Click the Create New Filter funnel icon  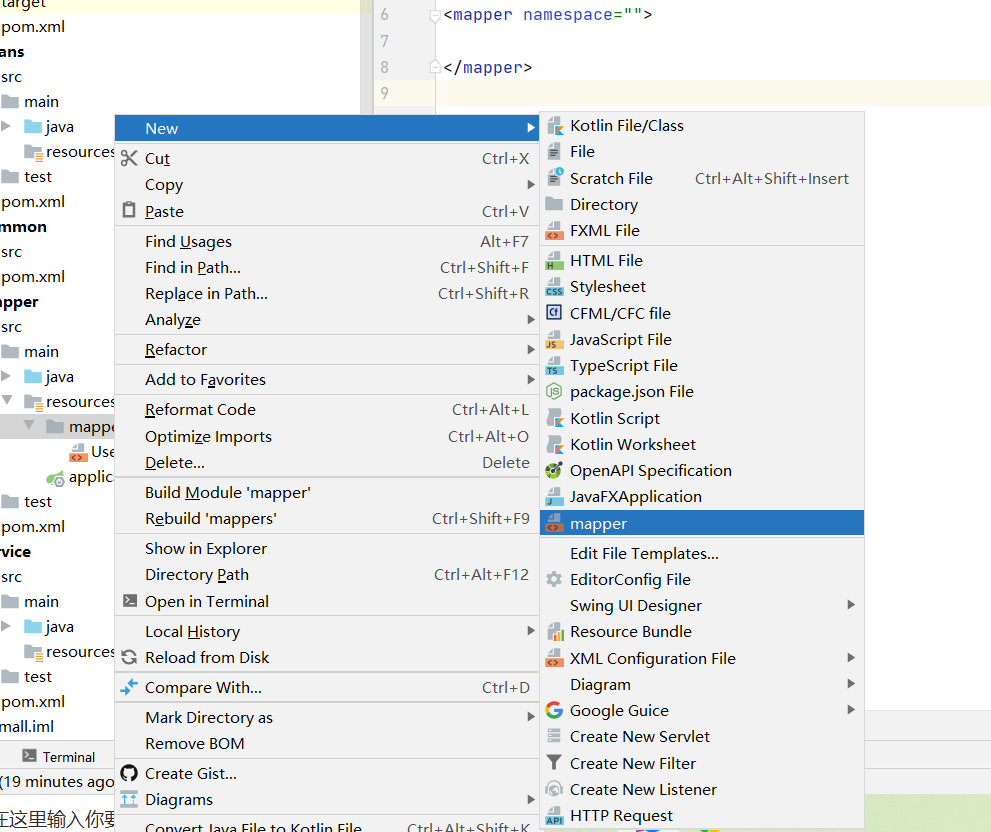click(x=554, y=763)
